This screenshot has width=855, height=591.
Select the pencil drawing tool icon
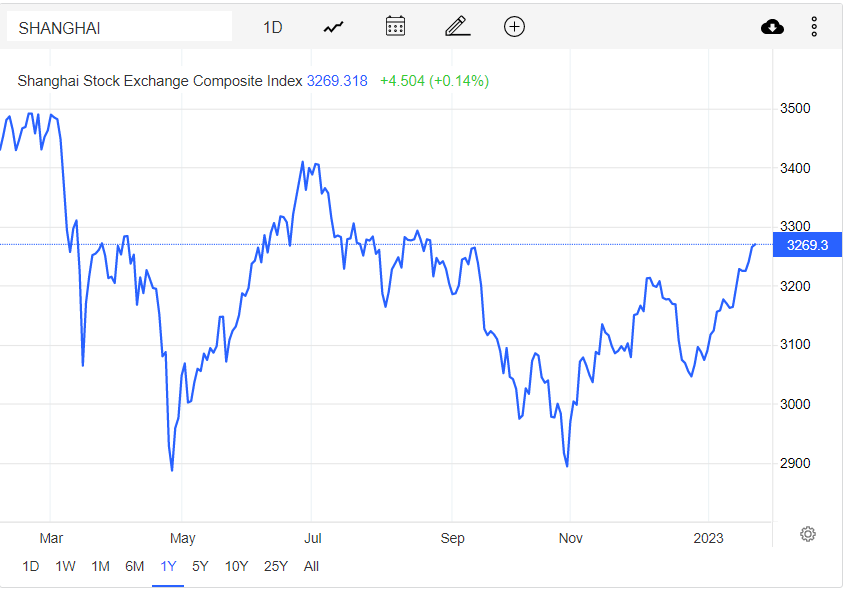click(x=457, y=26)
